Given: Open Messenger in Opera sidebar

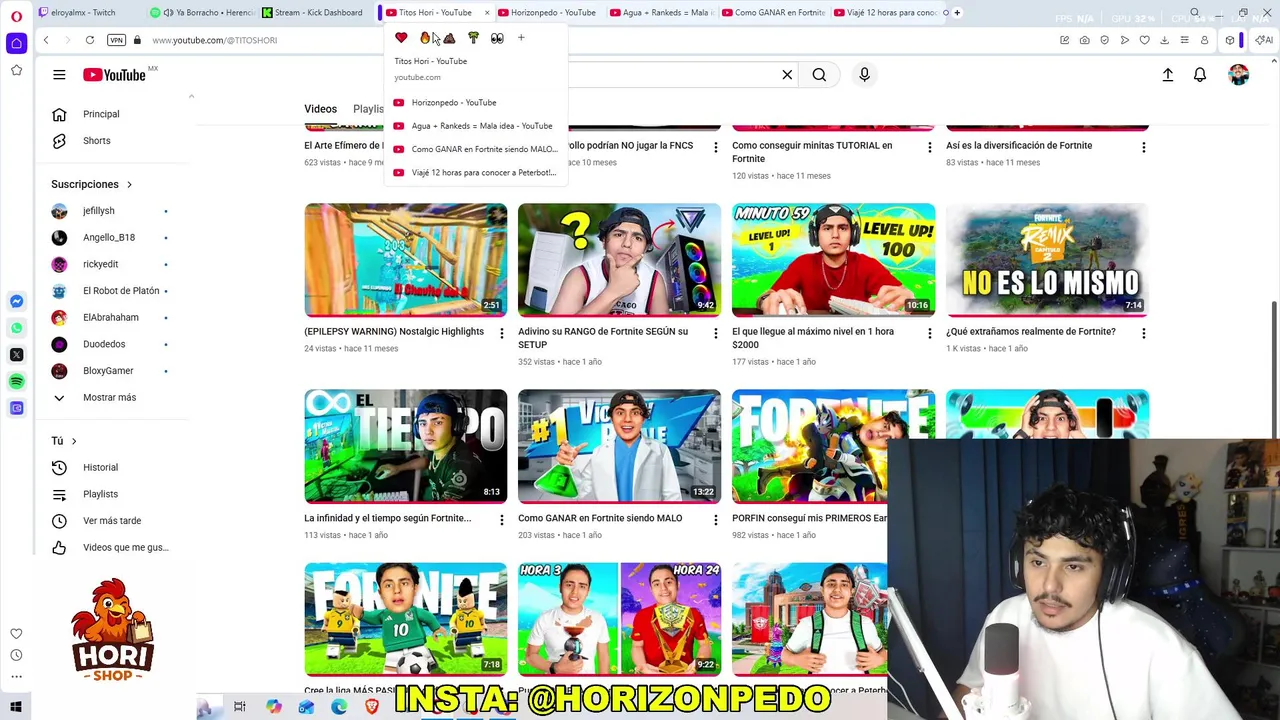Looking at the screenshot, I should click(x=16, y=301).
